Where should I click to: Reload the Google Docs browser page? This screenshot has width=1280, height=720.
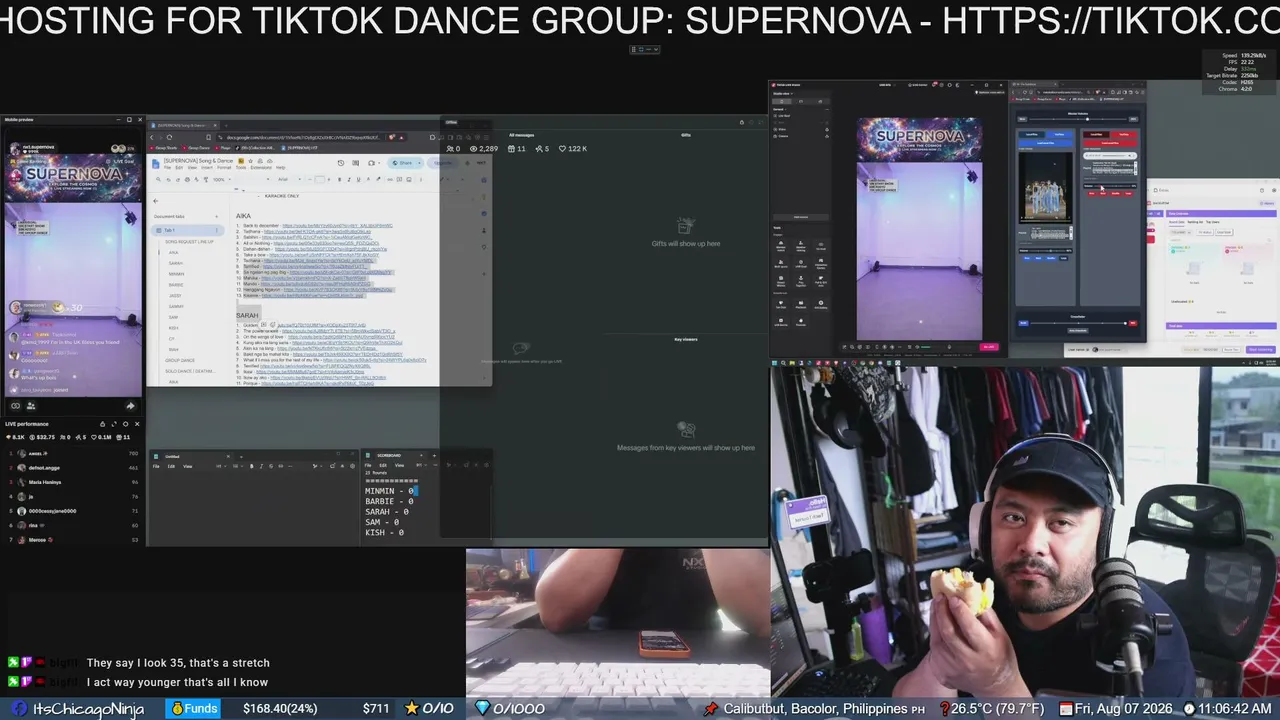click(x=170, y=137)
